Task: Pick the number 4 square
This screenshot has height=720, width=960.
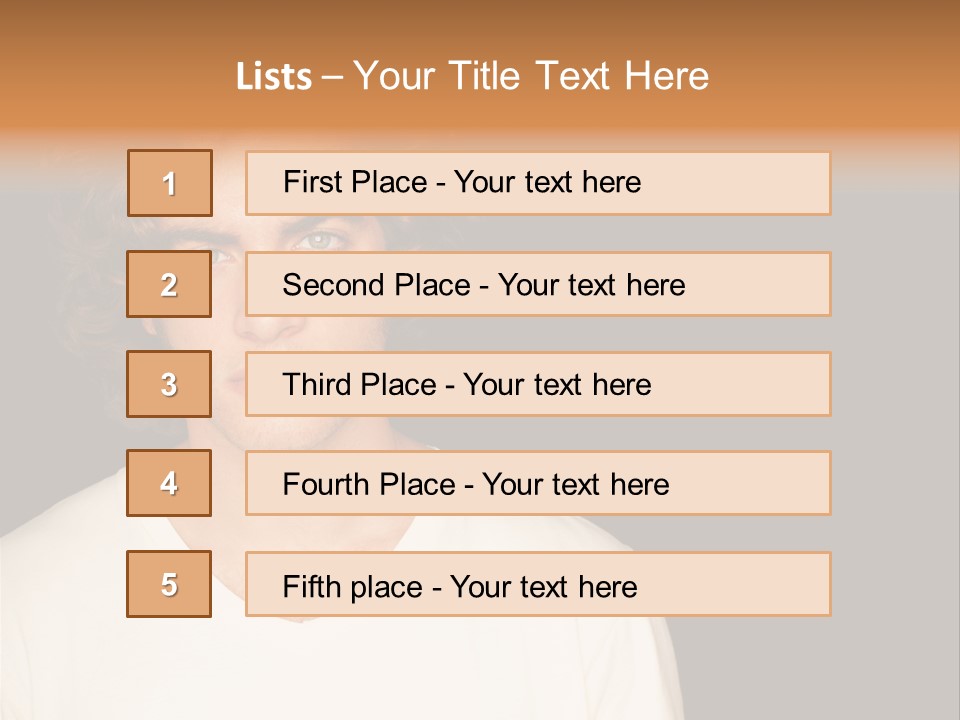Action: [169, 483]
